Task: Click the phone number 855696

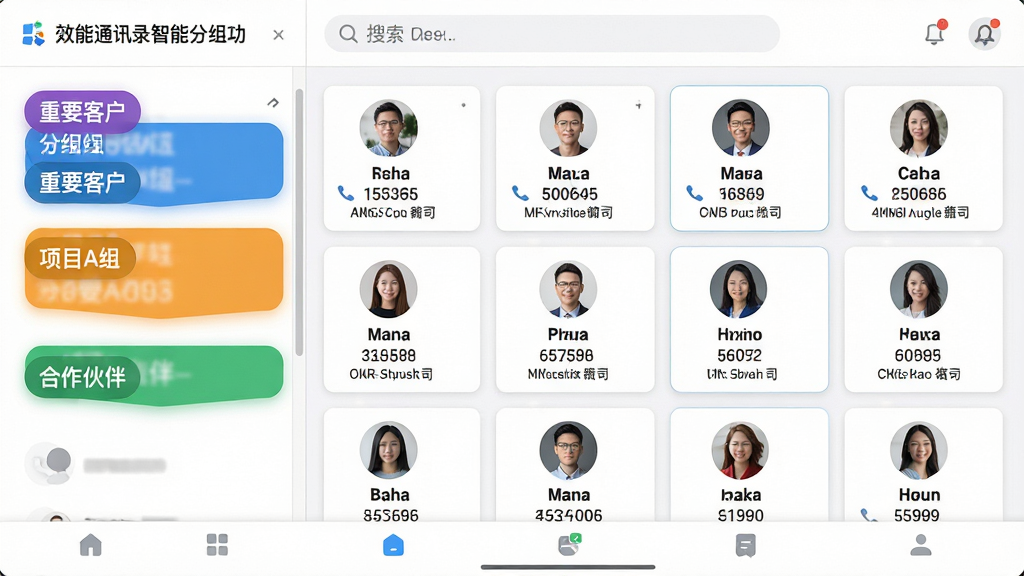Action: [391, 516]
